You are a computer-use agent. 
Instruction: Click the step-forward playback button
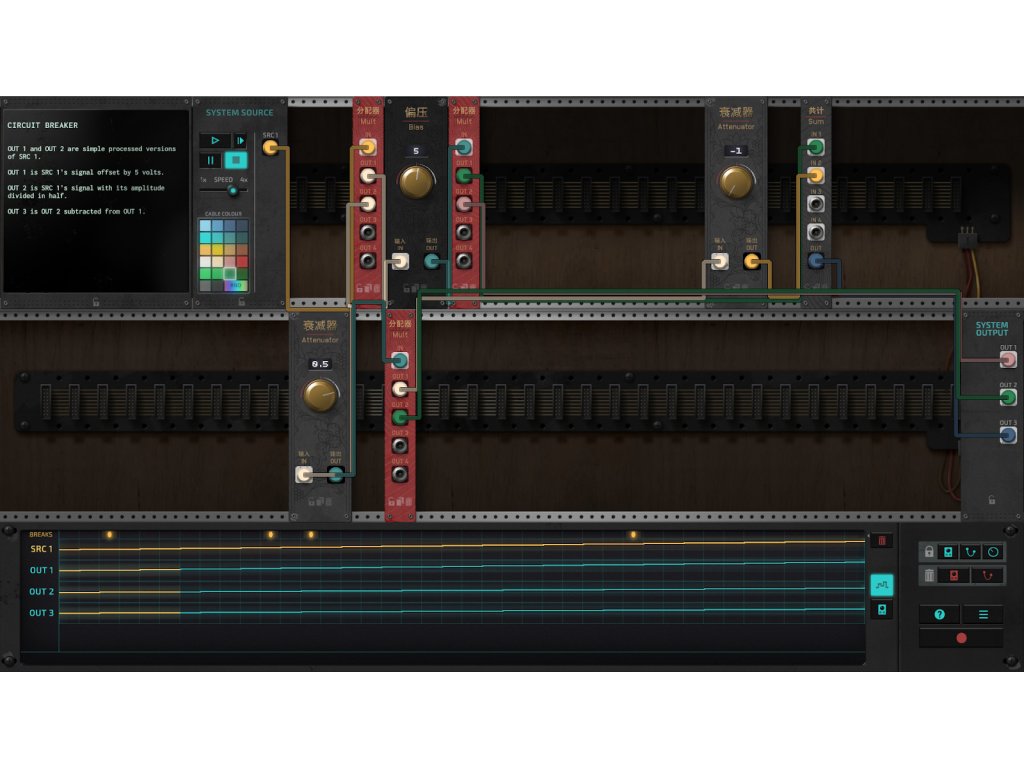click(x=240, y=141)
